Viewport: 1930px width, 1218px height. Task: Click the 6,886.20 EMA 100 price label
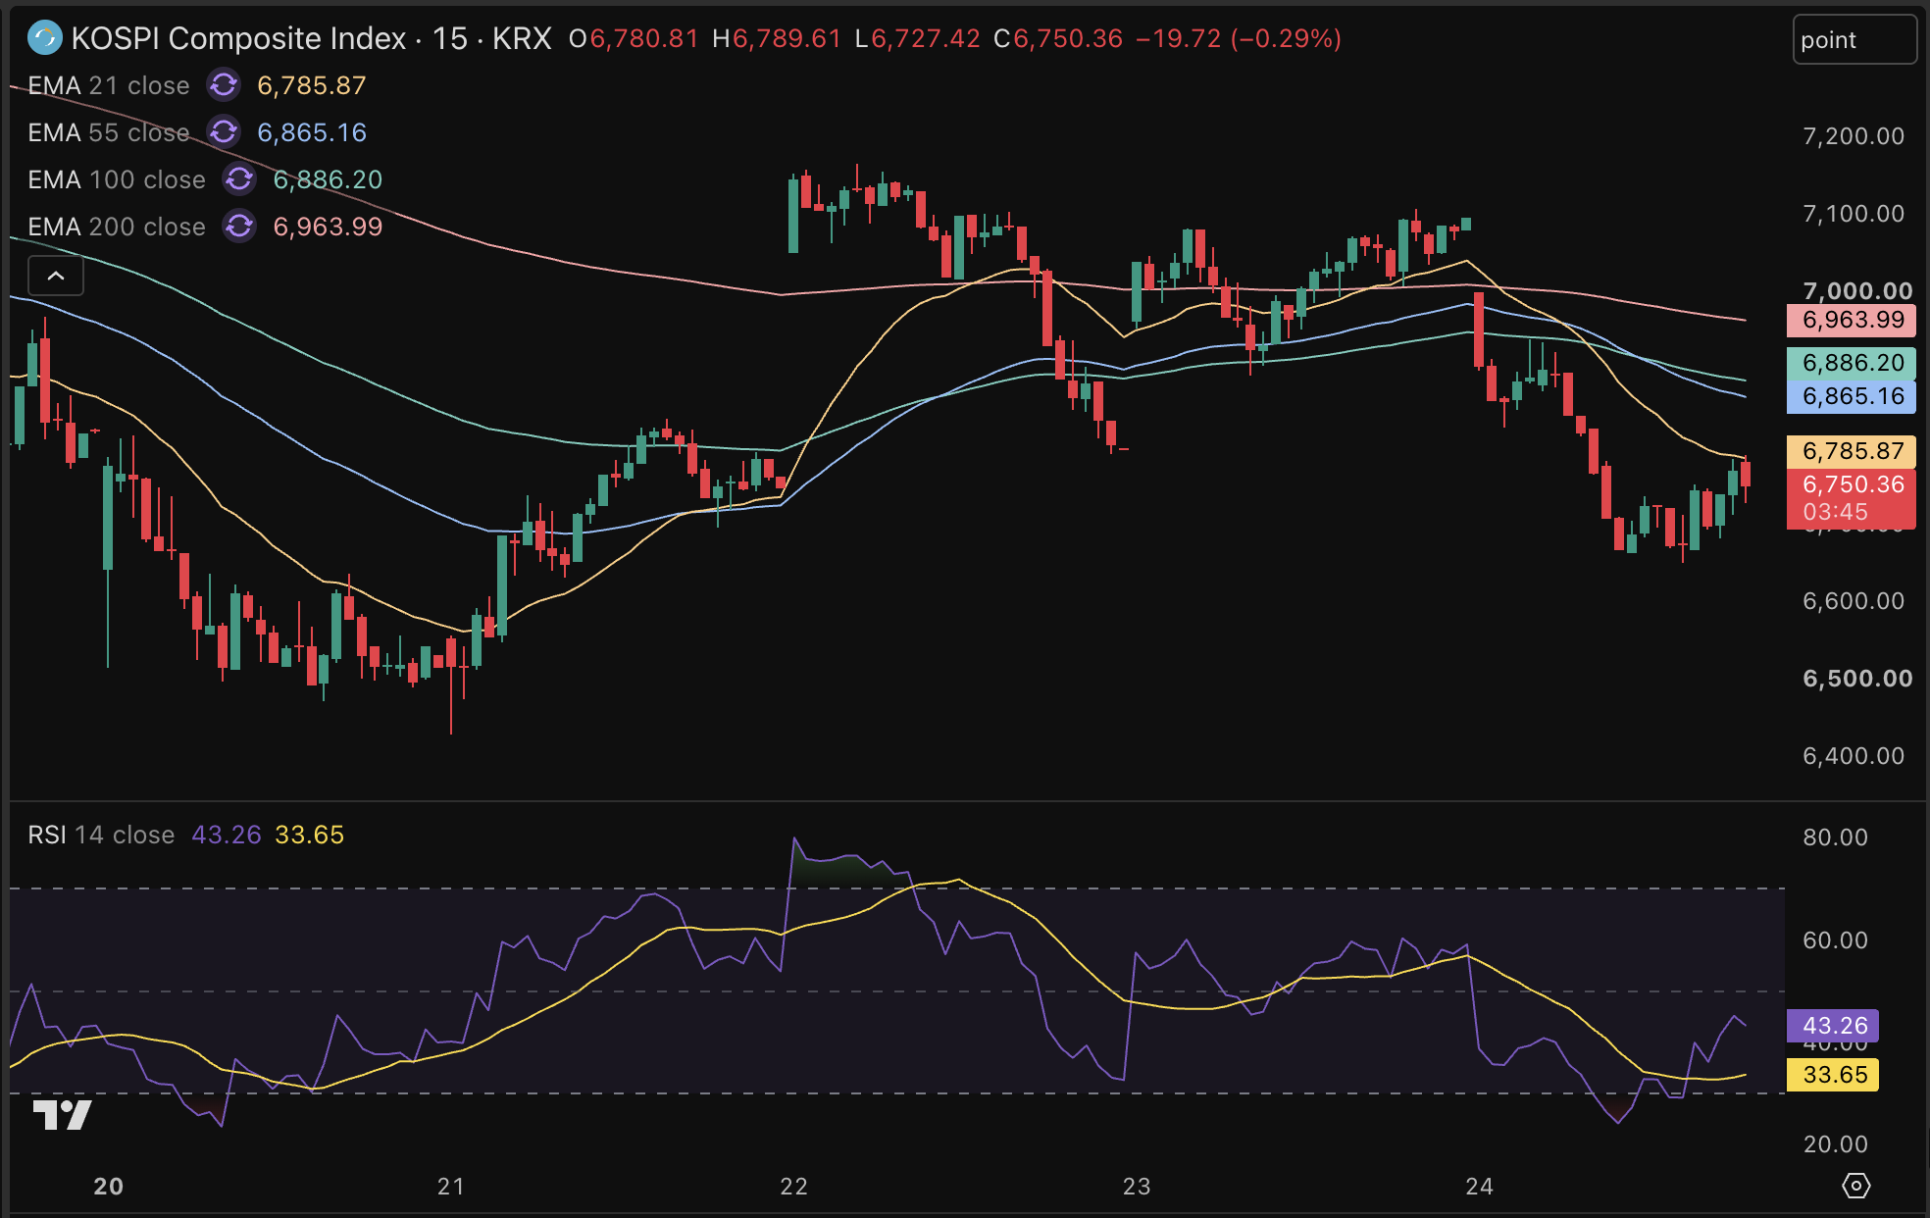[1852, 362]
